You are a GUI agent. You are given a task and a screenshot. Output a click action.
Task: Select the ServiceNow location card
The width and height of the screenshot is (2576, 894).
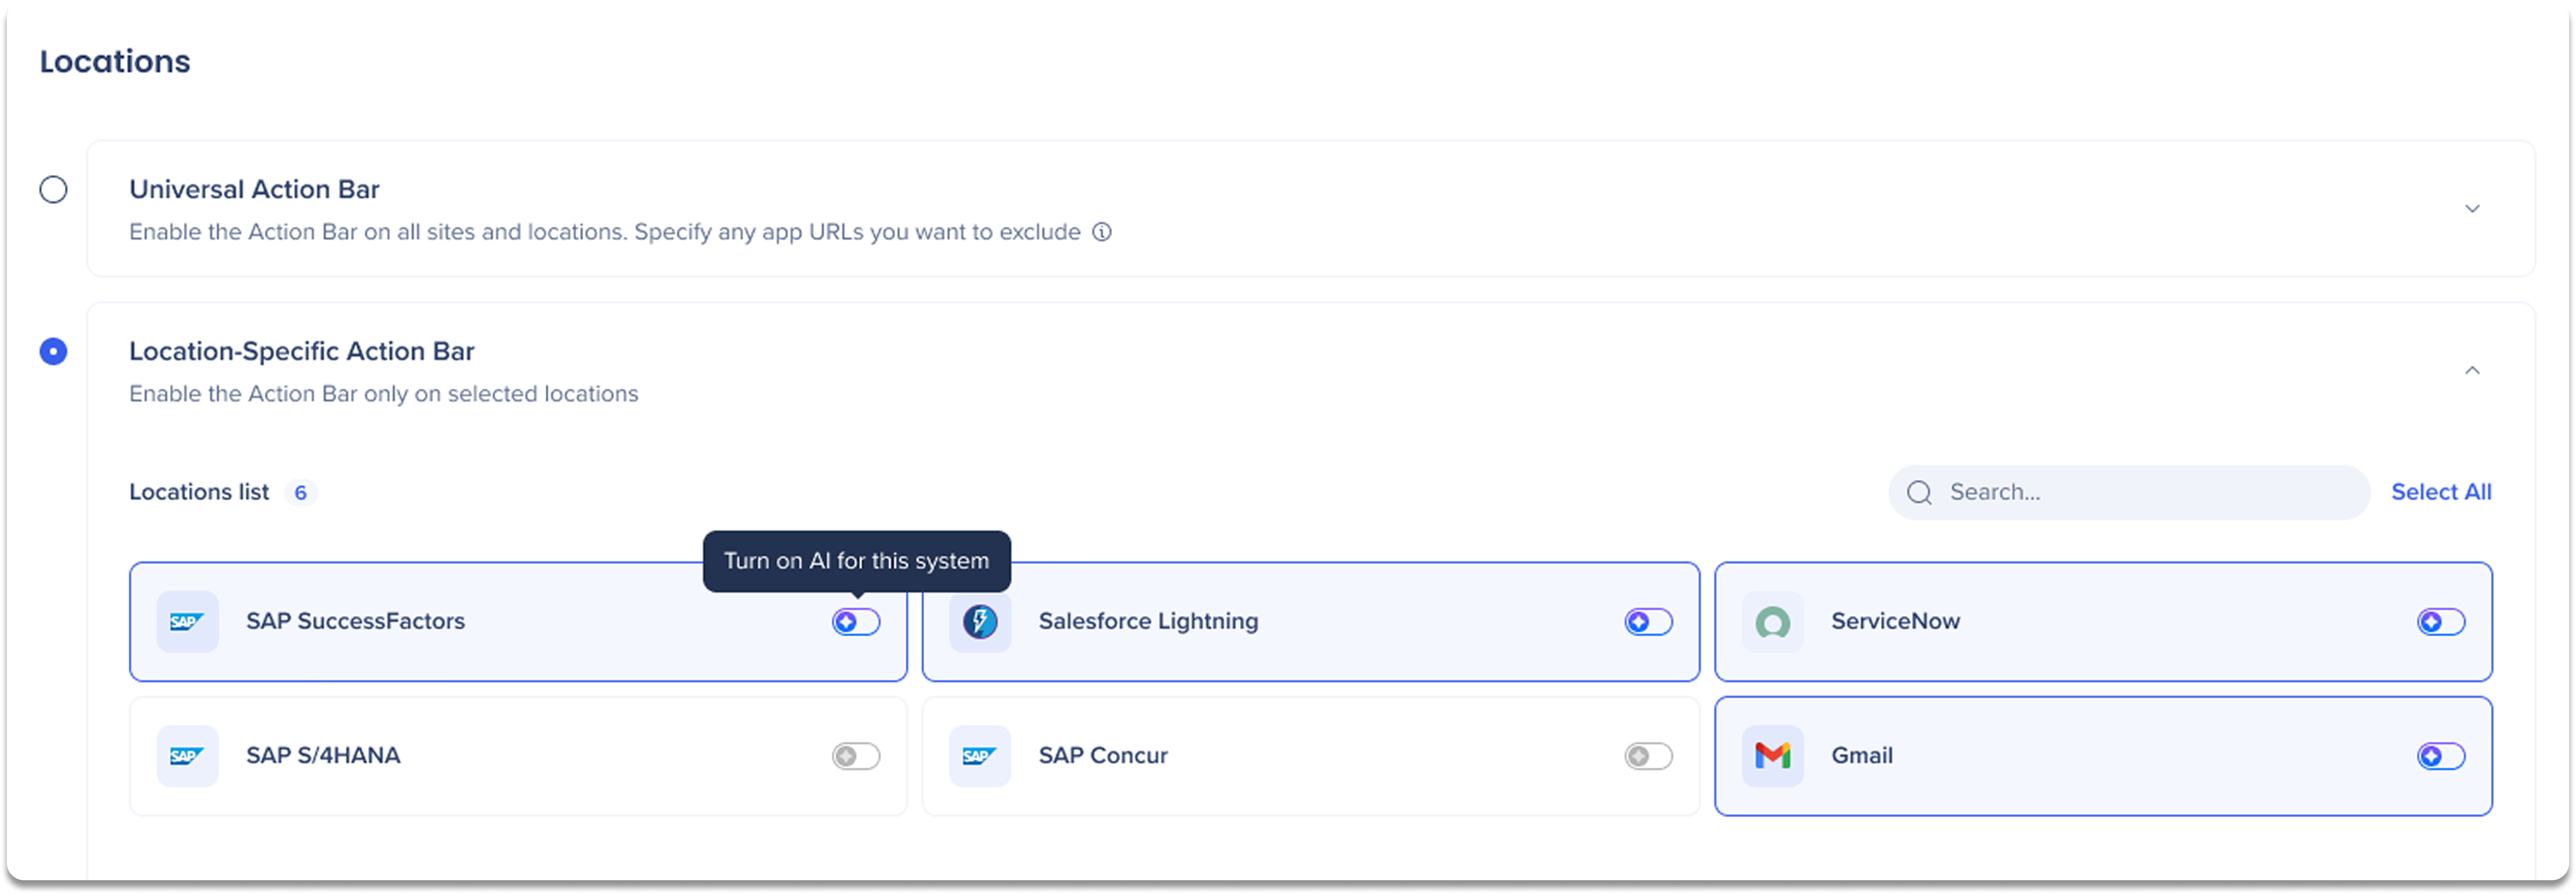[x=2103, y=621]
